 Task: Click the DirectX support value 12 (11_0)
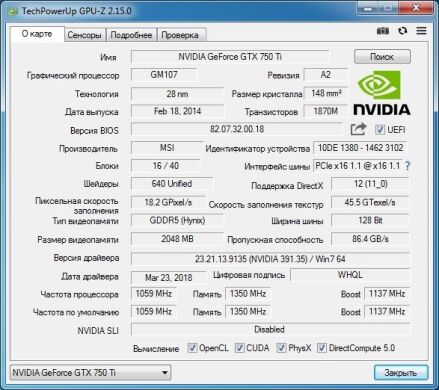pos(370,184)
